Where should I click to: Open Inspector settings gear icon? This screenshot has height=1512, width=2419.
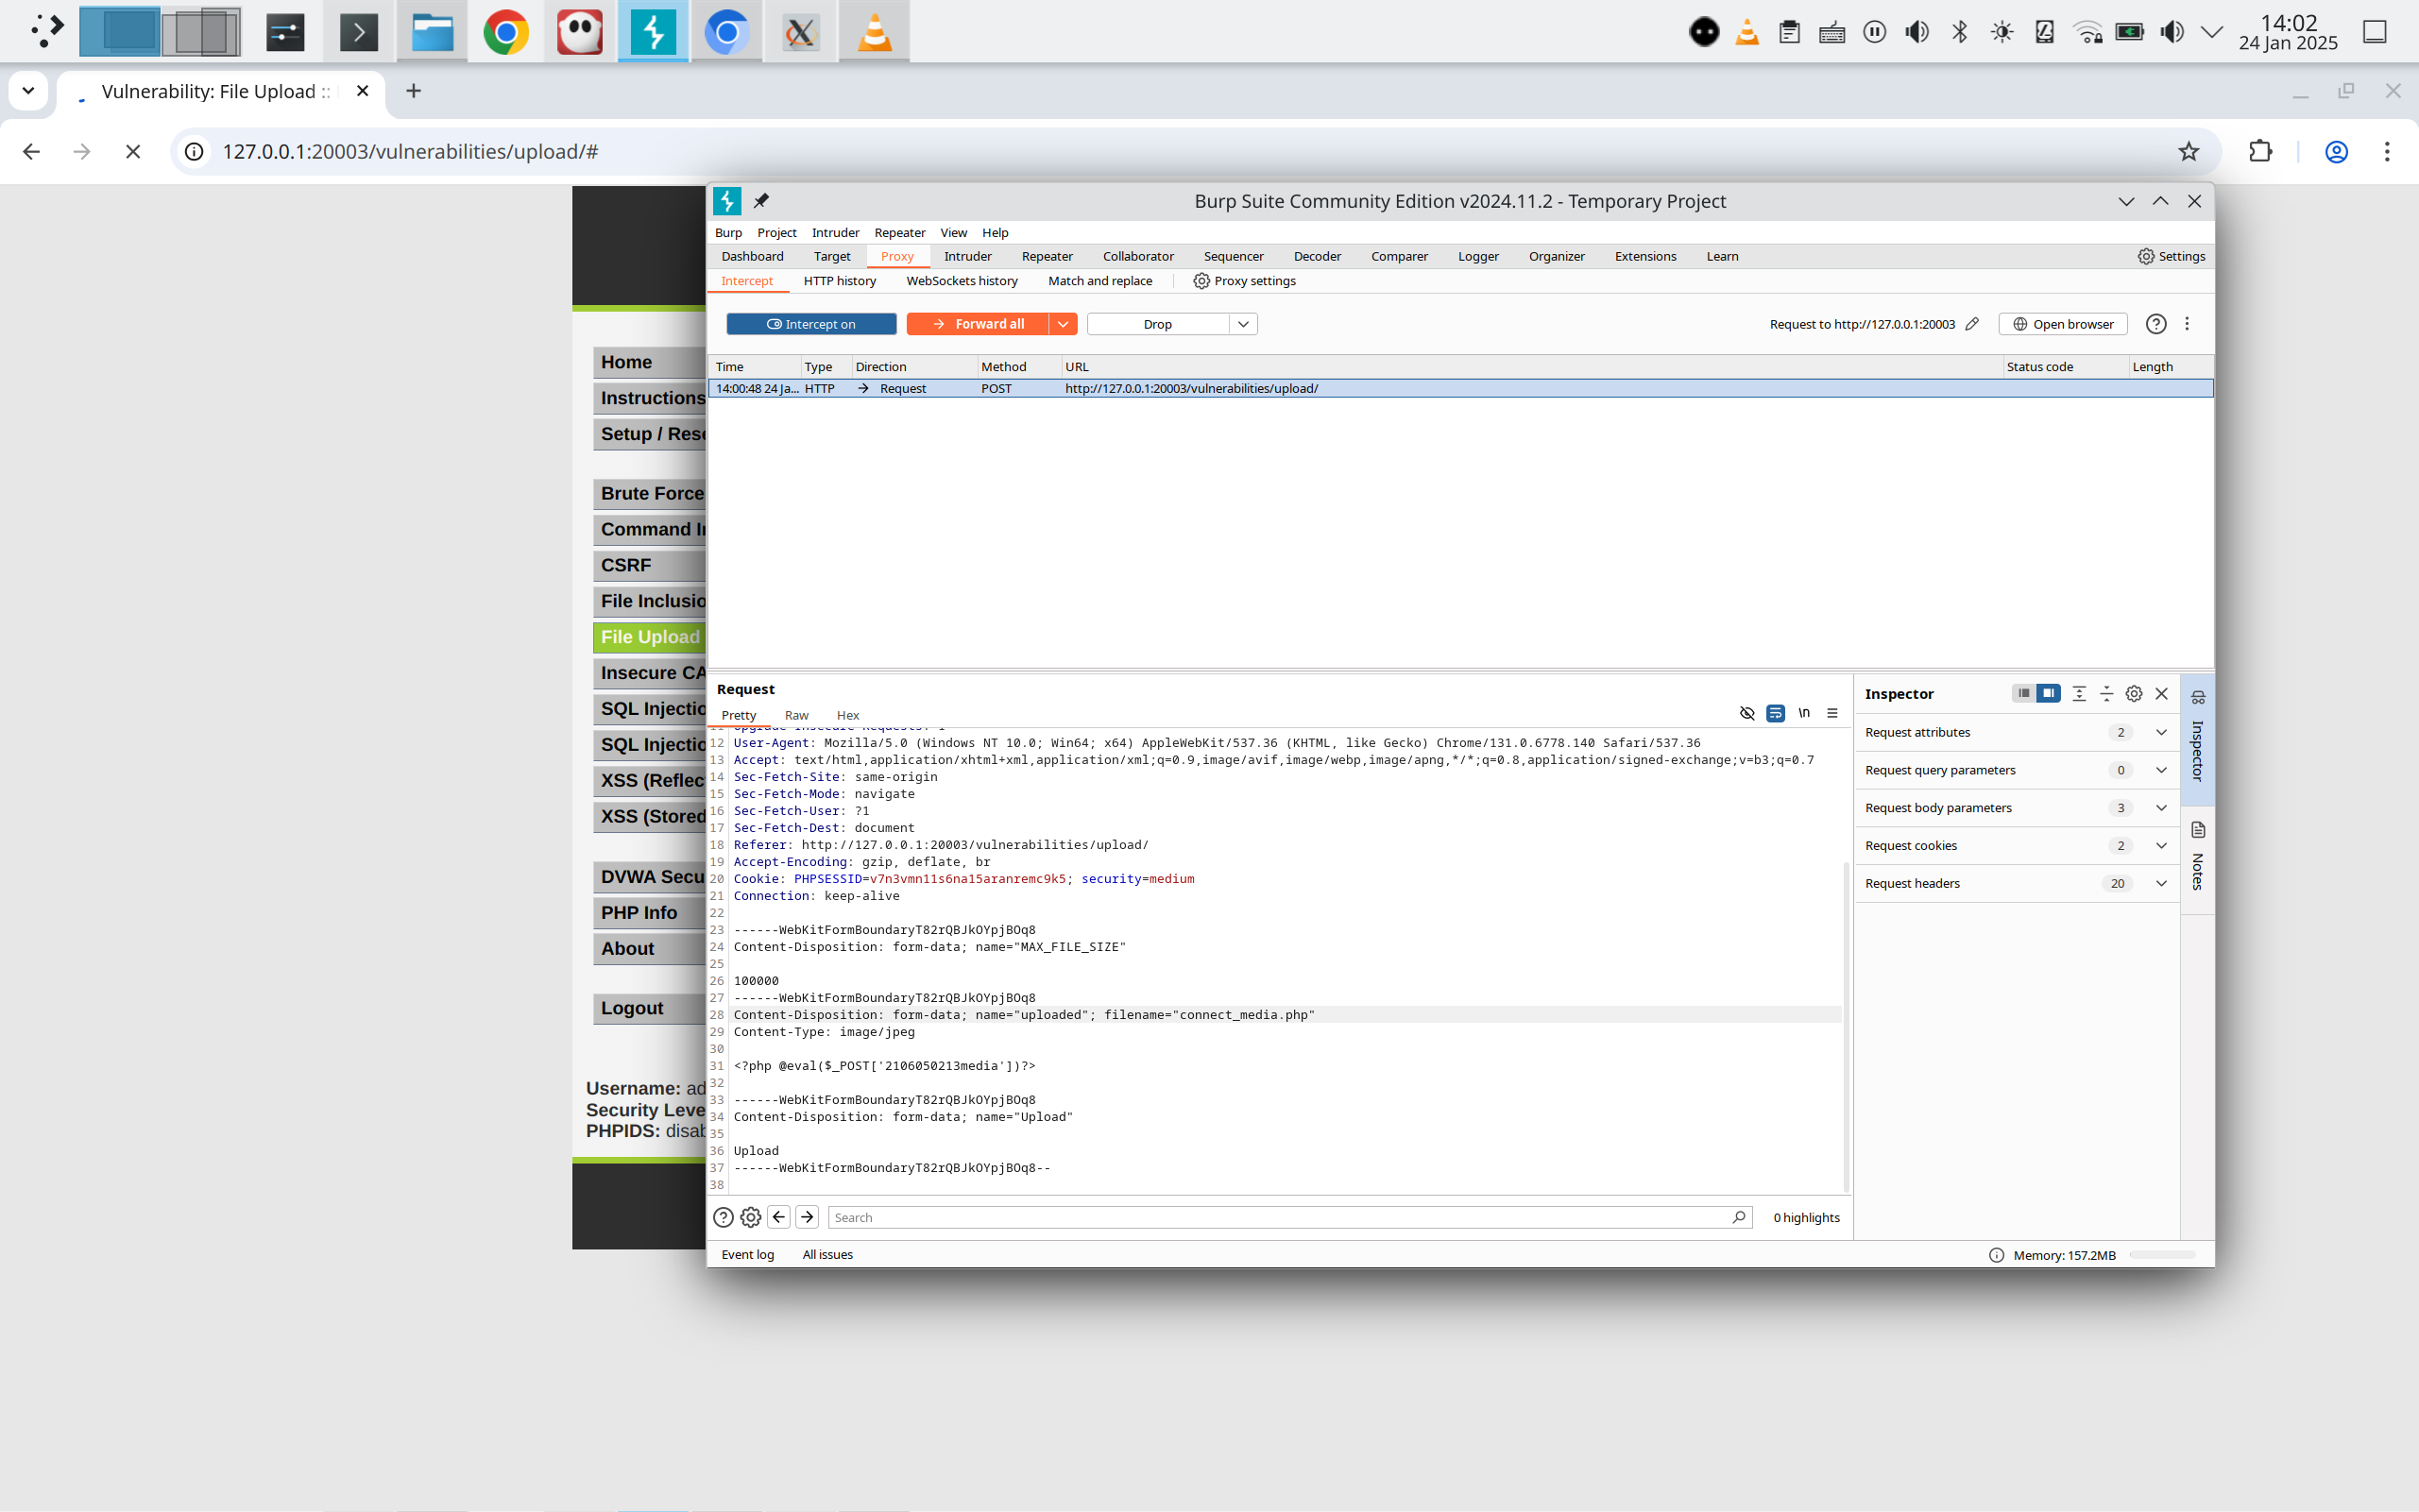(2133, 693)
